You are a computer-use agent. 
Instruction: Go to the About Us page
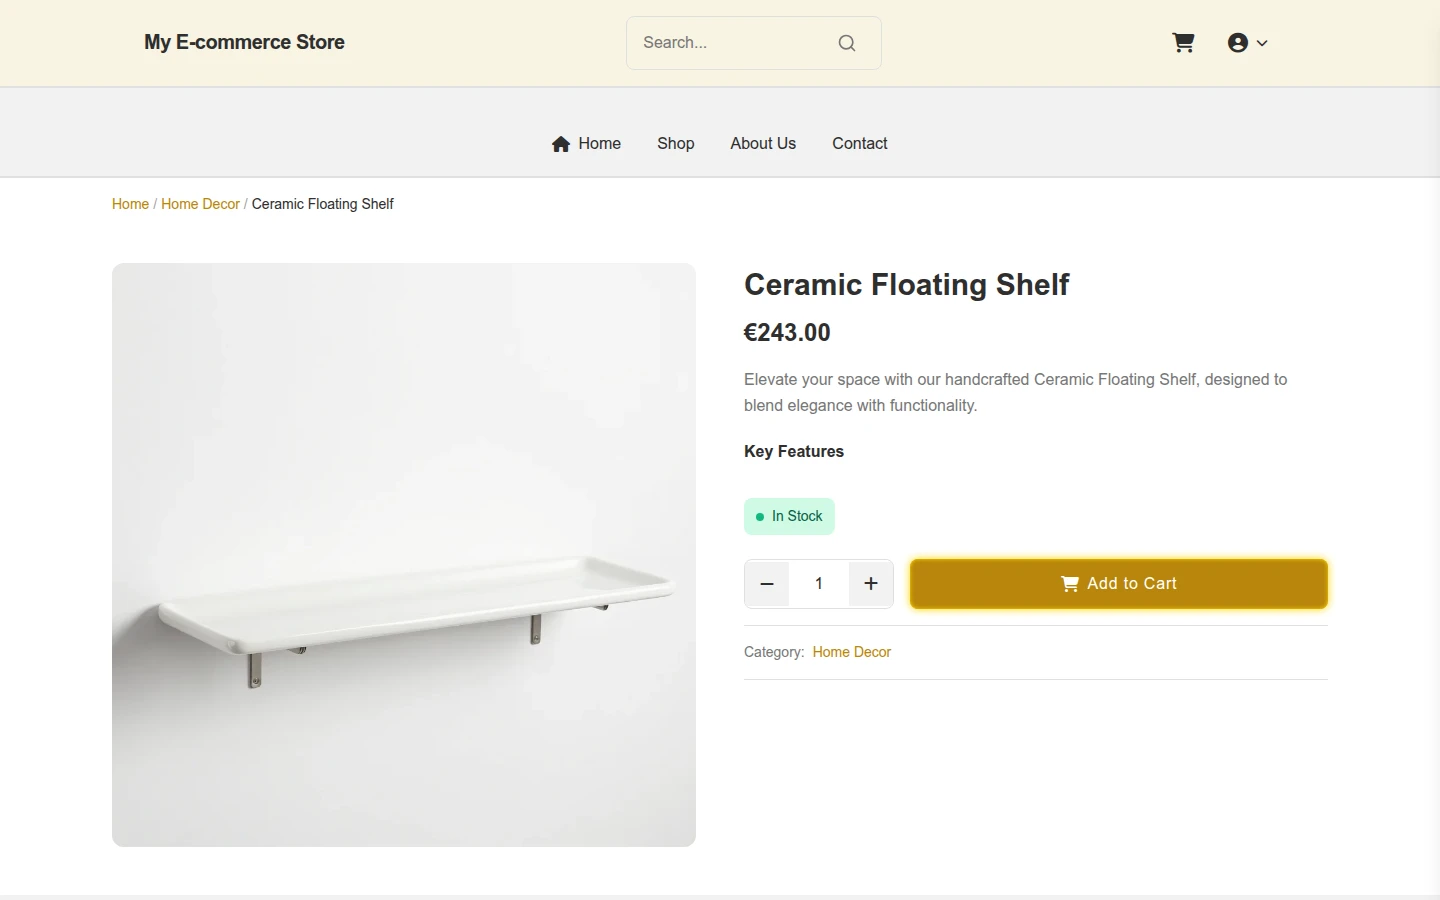(x=763, y=143)
